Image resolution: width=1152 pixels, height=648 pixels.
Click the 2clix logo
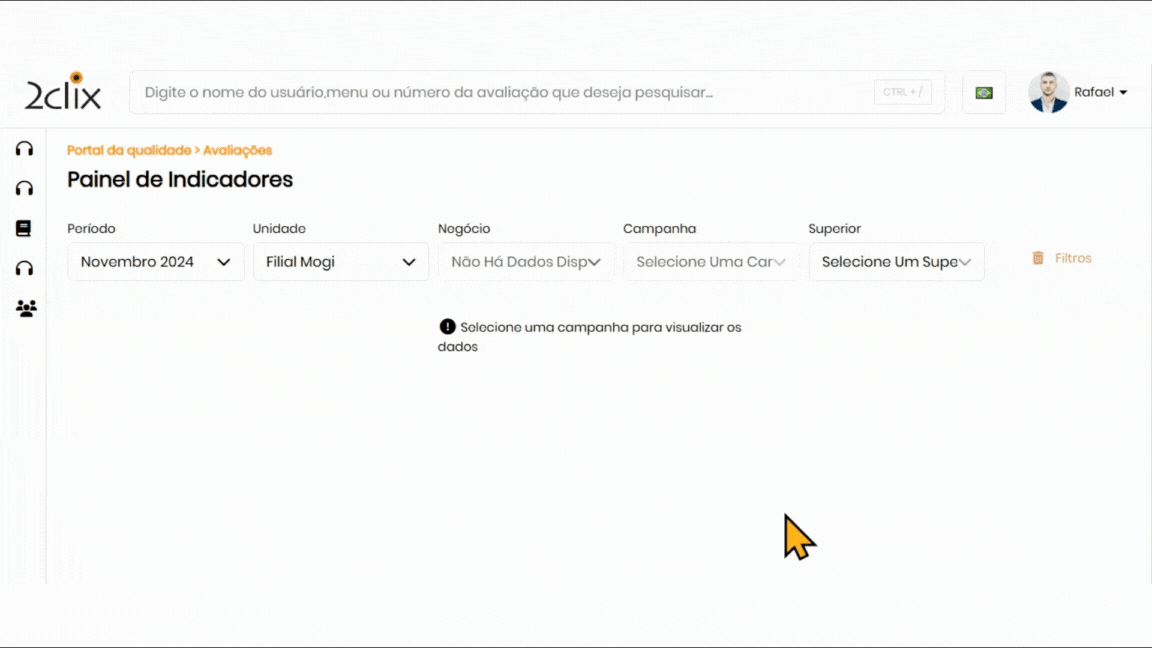(x=63, y=92)
